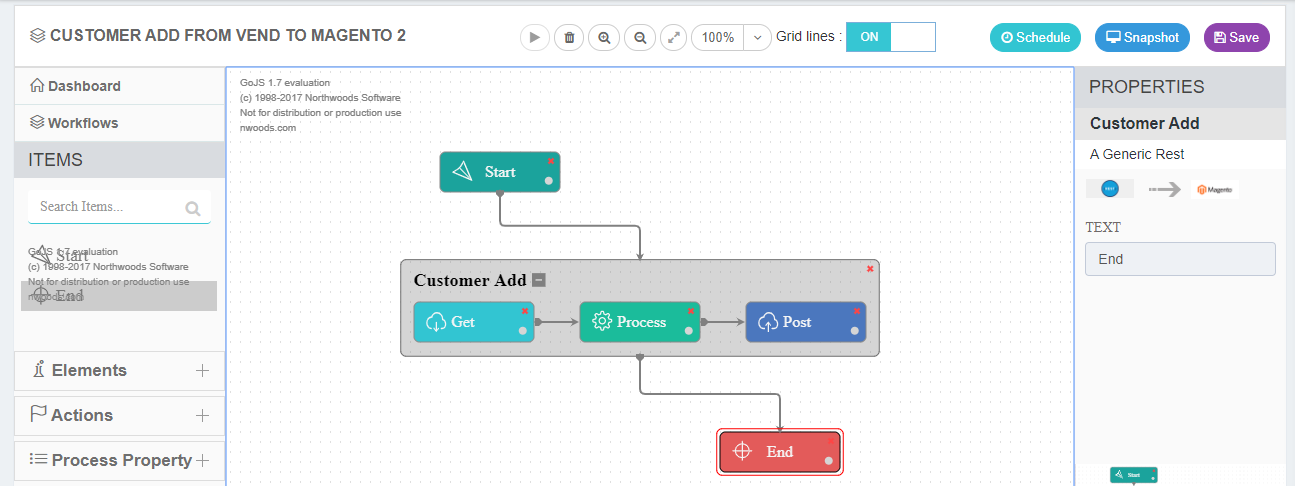The width and height of the screenshot is (1295, 486).
Task: Click the Schedule button
Action: 1036,37
